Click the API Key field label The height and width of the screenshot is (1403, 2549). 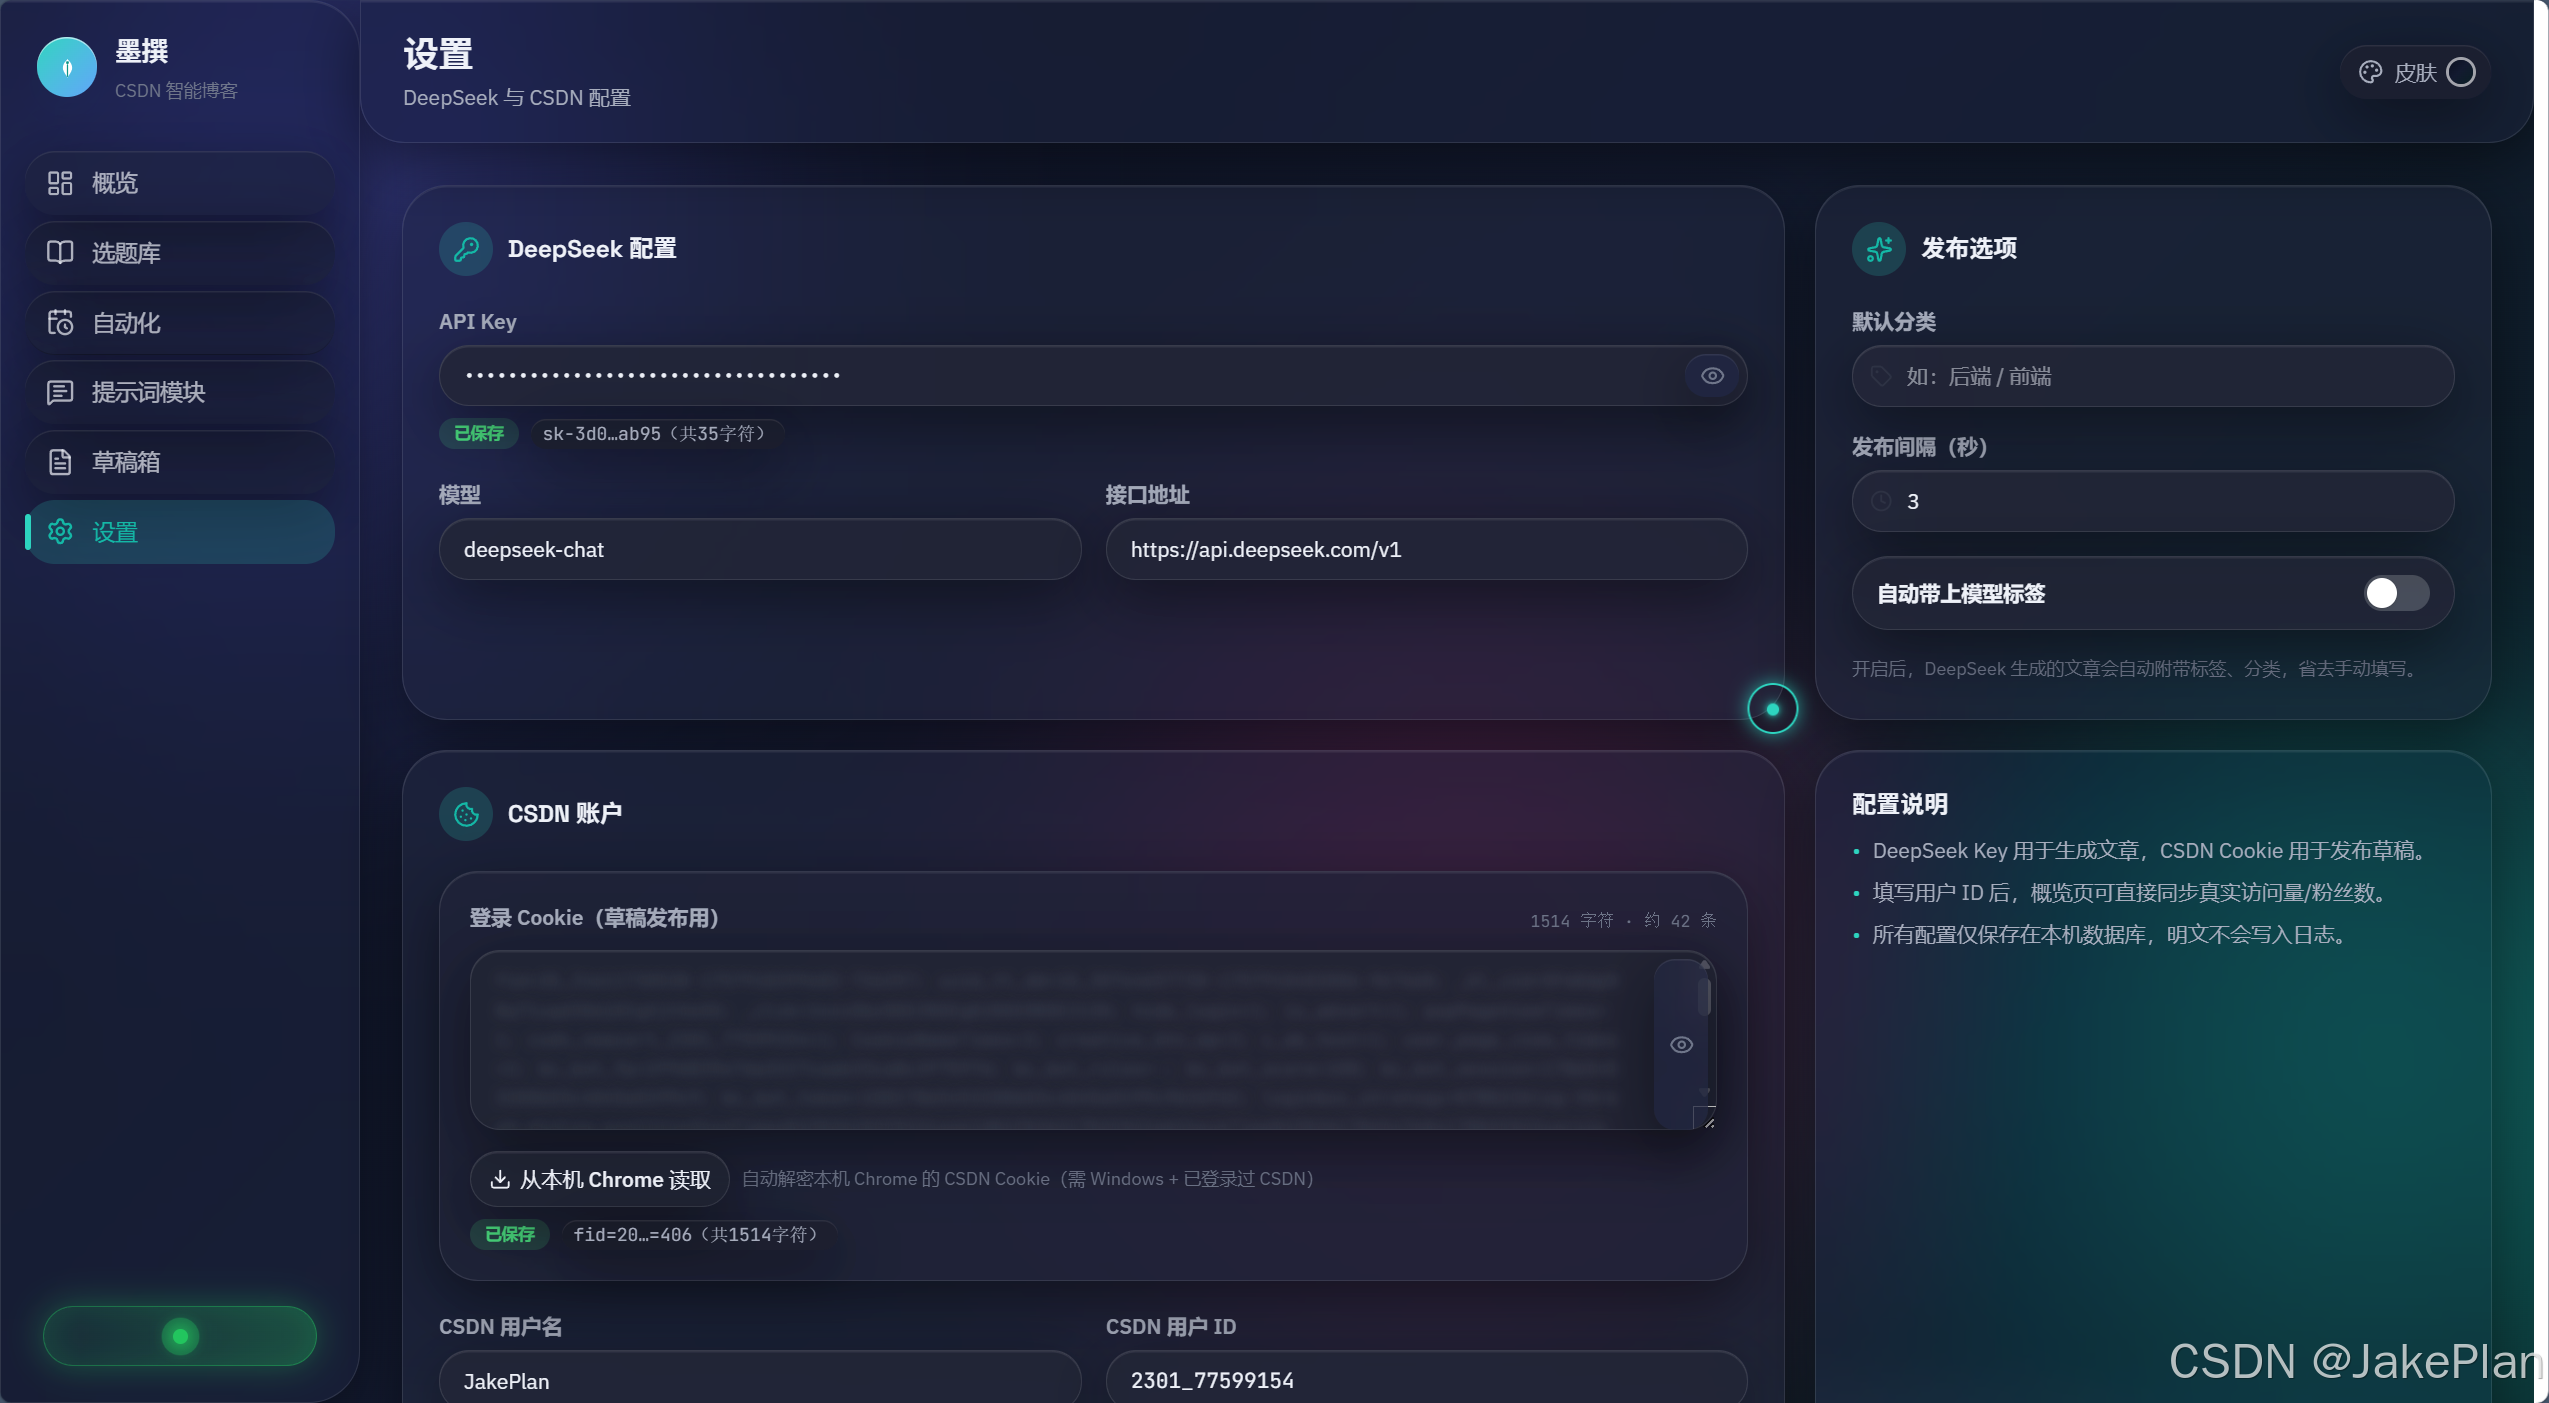[x=478, y=322]
